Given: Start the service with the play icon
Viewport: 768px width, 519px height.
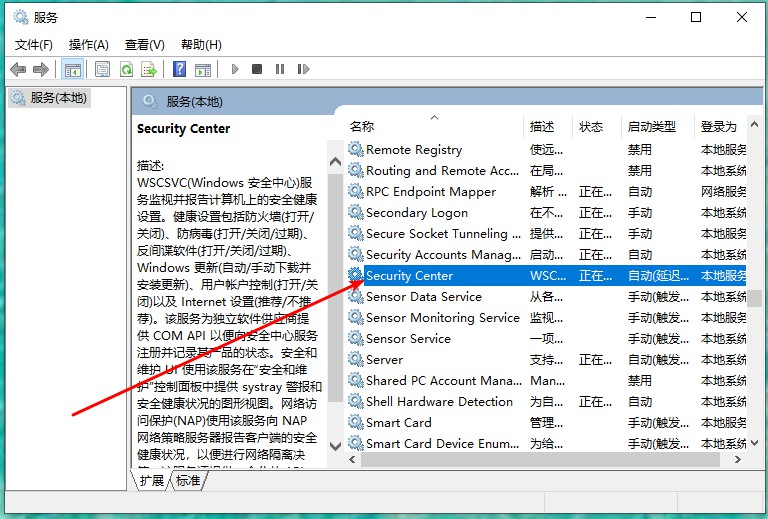Looking at the screenshot, I should coord(235,69).
